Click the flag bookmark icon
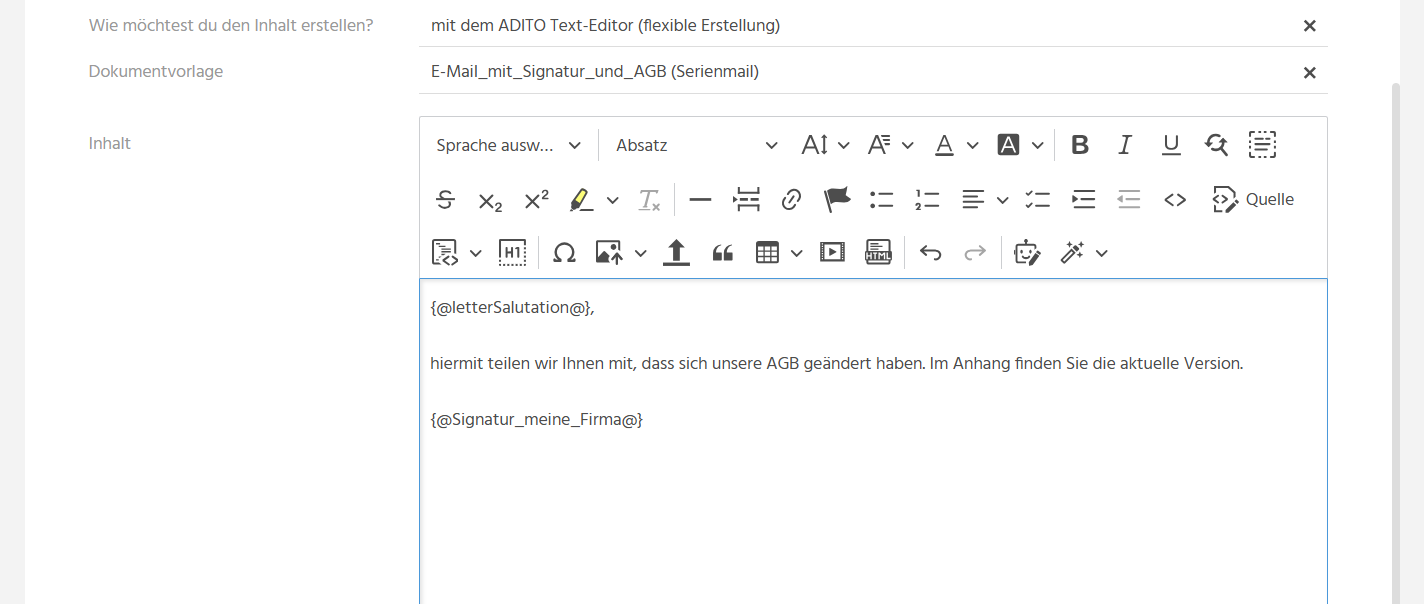1424x604 pixels. pyautogui.click(x=837, y=199)
